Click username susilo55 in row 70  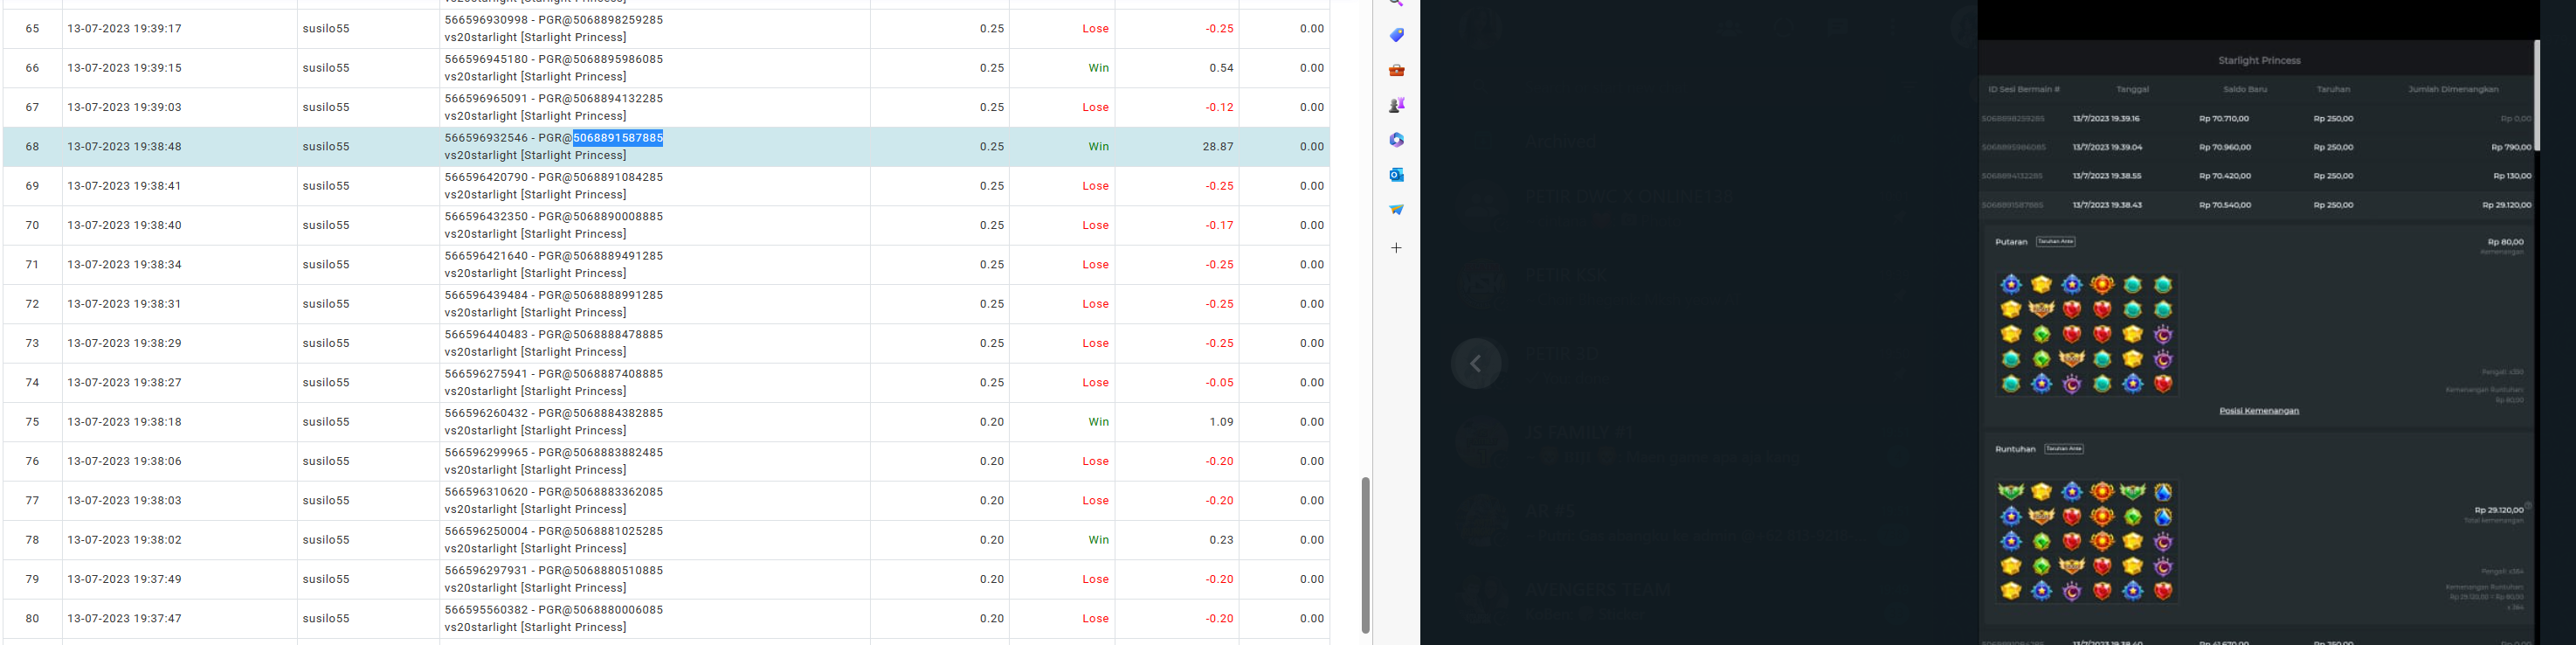pyautogui.click(x=326, y=226)
